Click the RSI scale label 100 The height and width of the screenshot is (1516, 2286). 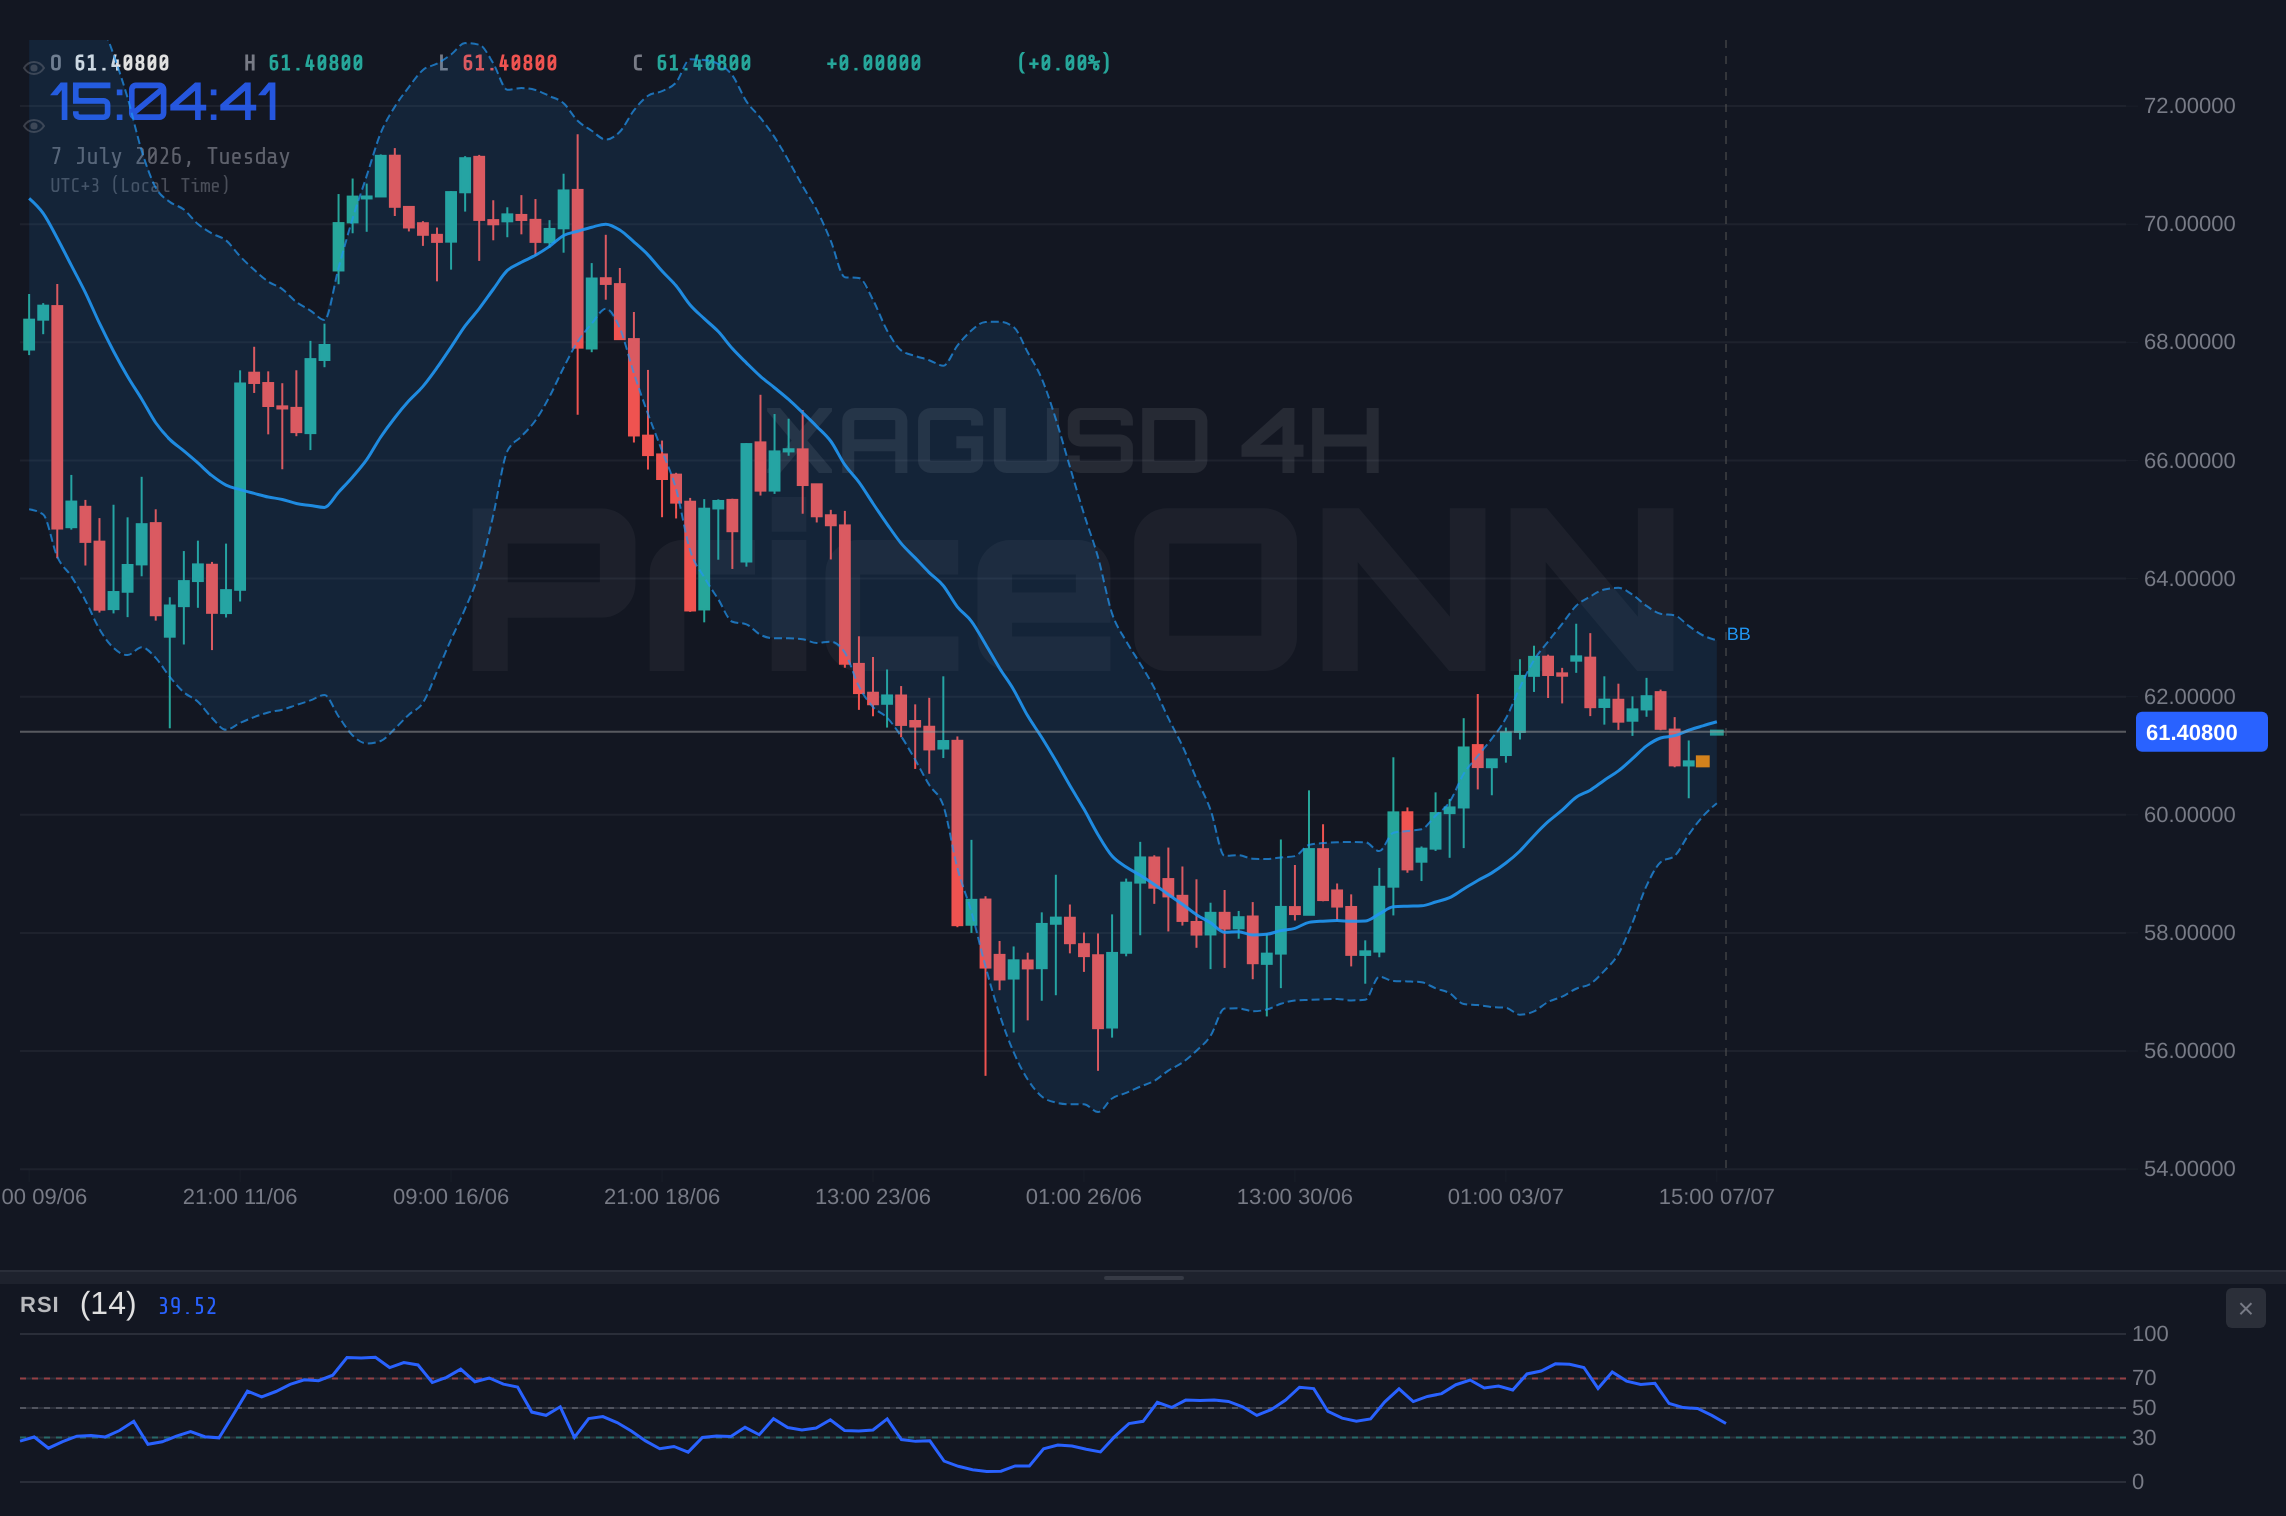2150,1334
